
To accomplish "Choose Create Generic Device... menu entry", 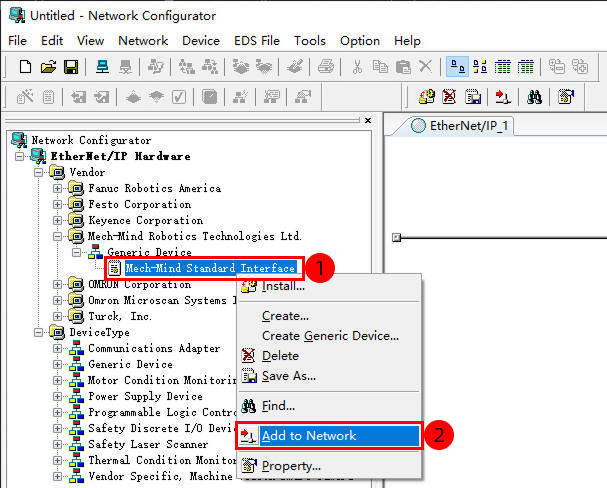I will click(329, 336).
